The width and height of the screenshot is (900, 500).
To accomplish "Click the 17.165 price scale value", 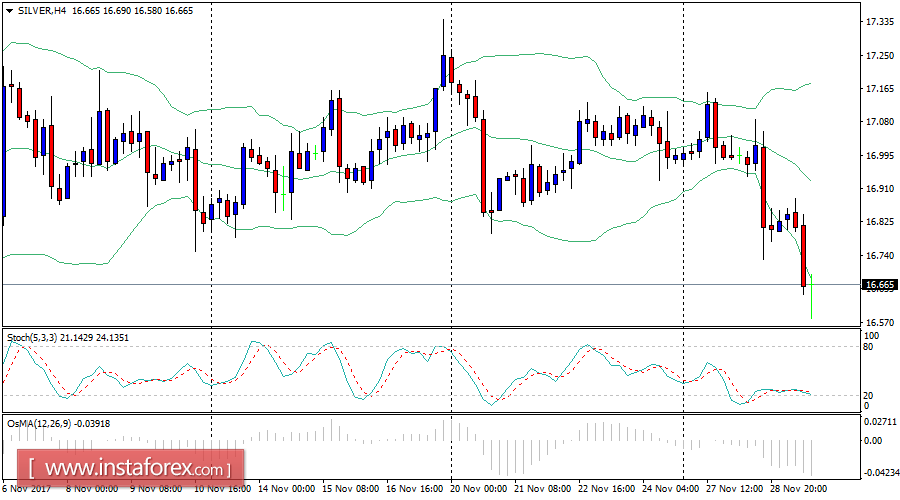I will (x=880, y=88).
